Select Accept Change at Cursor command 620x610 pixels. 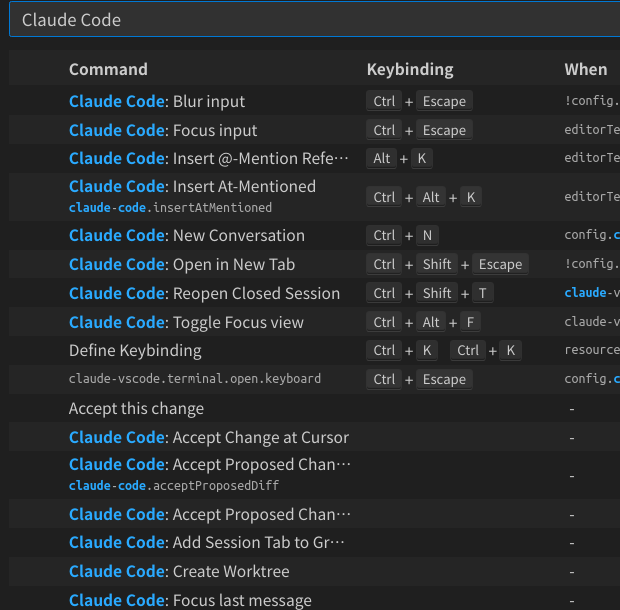(x=314, y=437)
